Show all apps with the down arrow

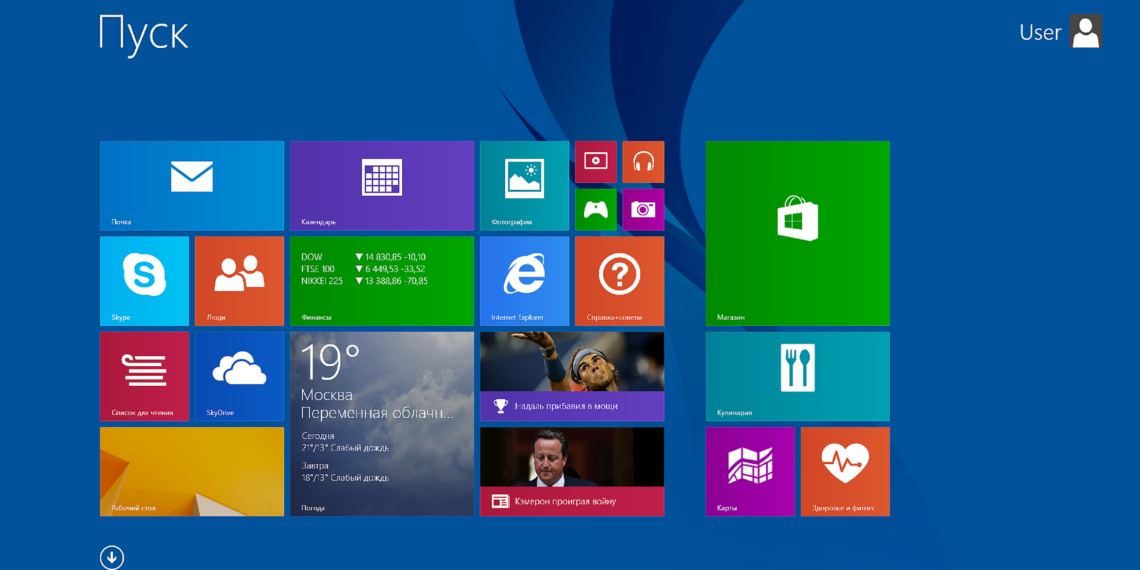pos(112,557)
